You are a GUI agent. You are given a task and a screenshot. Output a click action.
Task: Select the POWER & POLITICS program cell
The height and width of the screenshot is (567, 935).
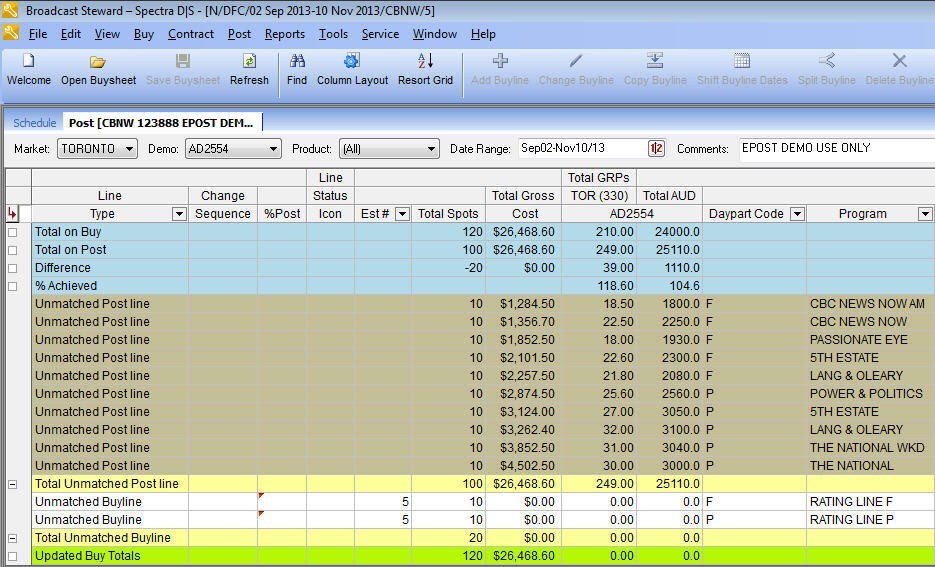(x=869, y=394)
